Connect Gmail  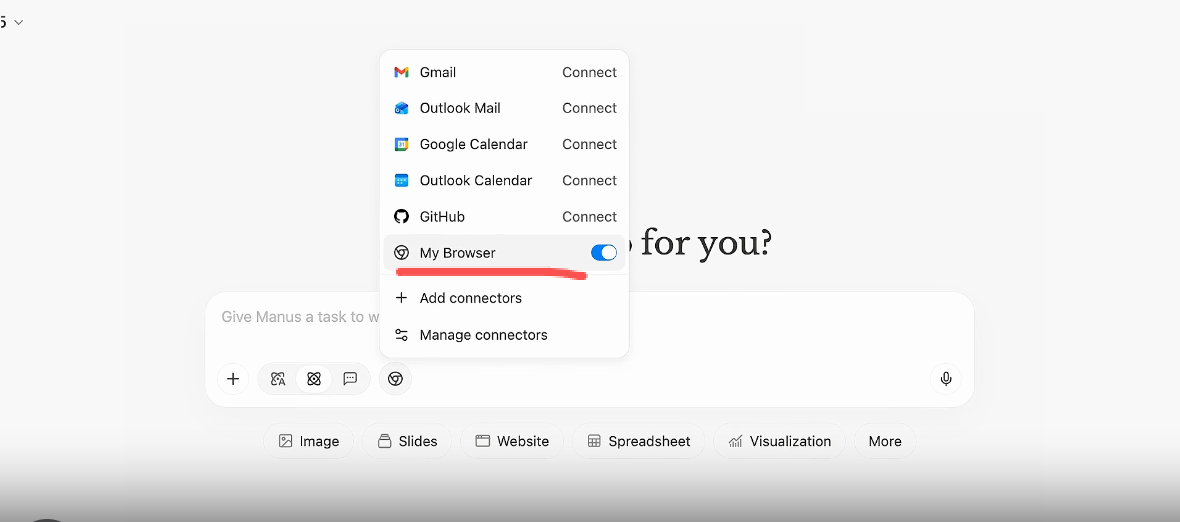point(589,72)
